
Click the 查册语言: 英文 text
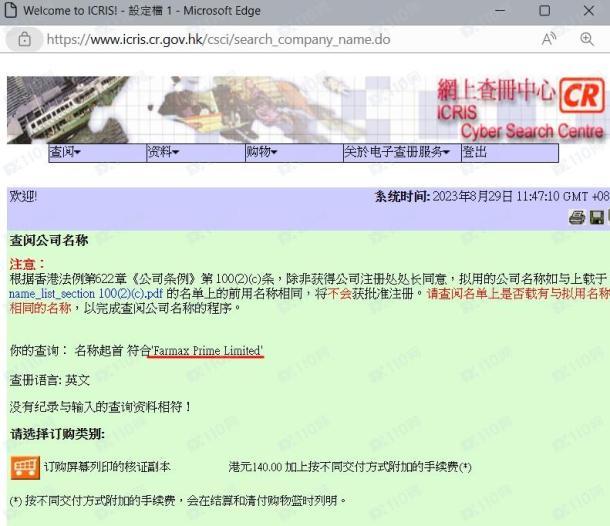point(50,380)
